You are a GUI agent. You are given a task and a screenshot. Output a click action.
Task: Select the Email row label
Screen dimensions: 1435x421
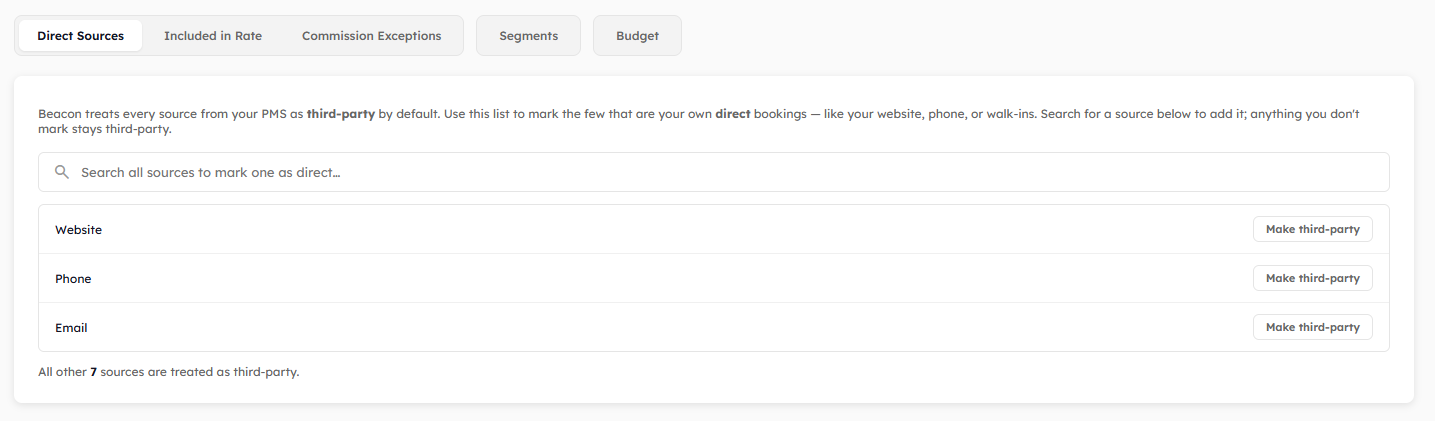click(71, 328)
